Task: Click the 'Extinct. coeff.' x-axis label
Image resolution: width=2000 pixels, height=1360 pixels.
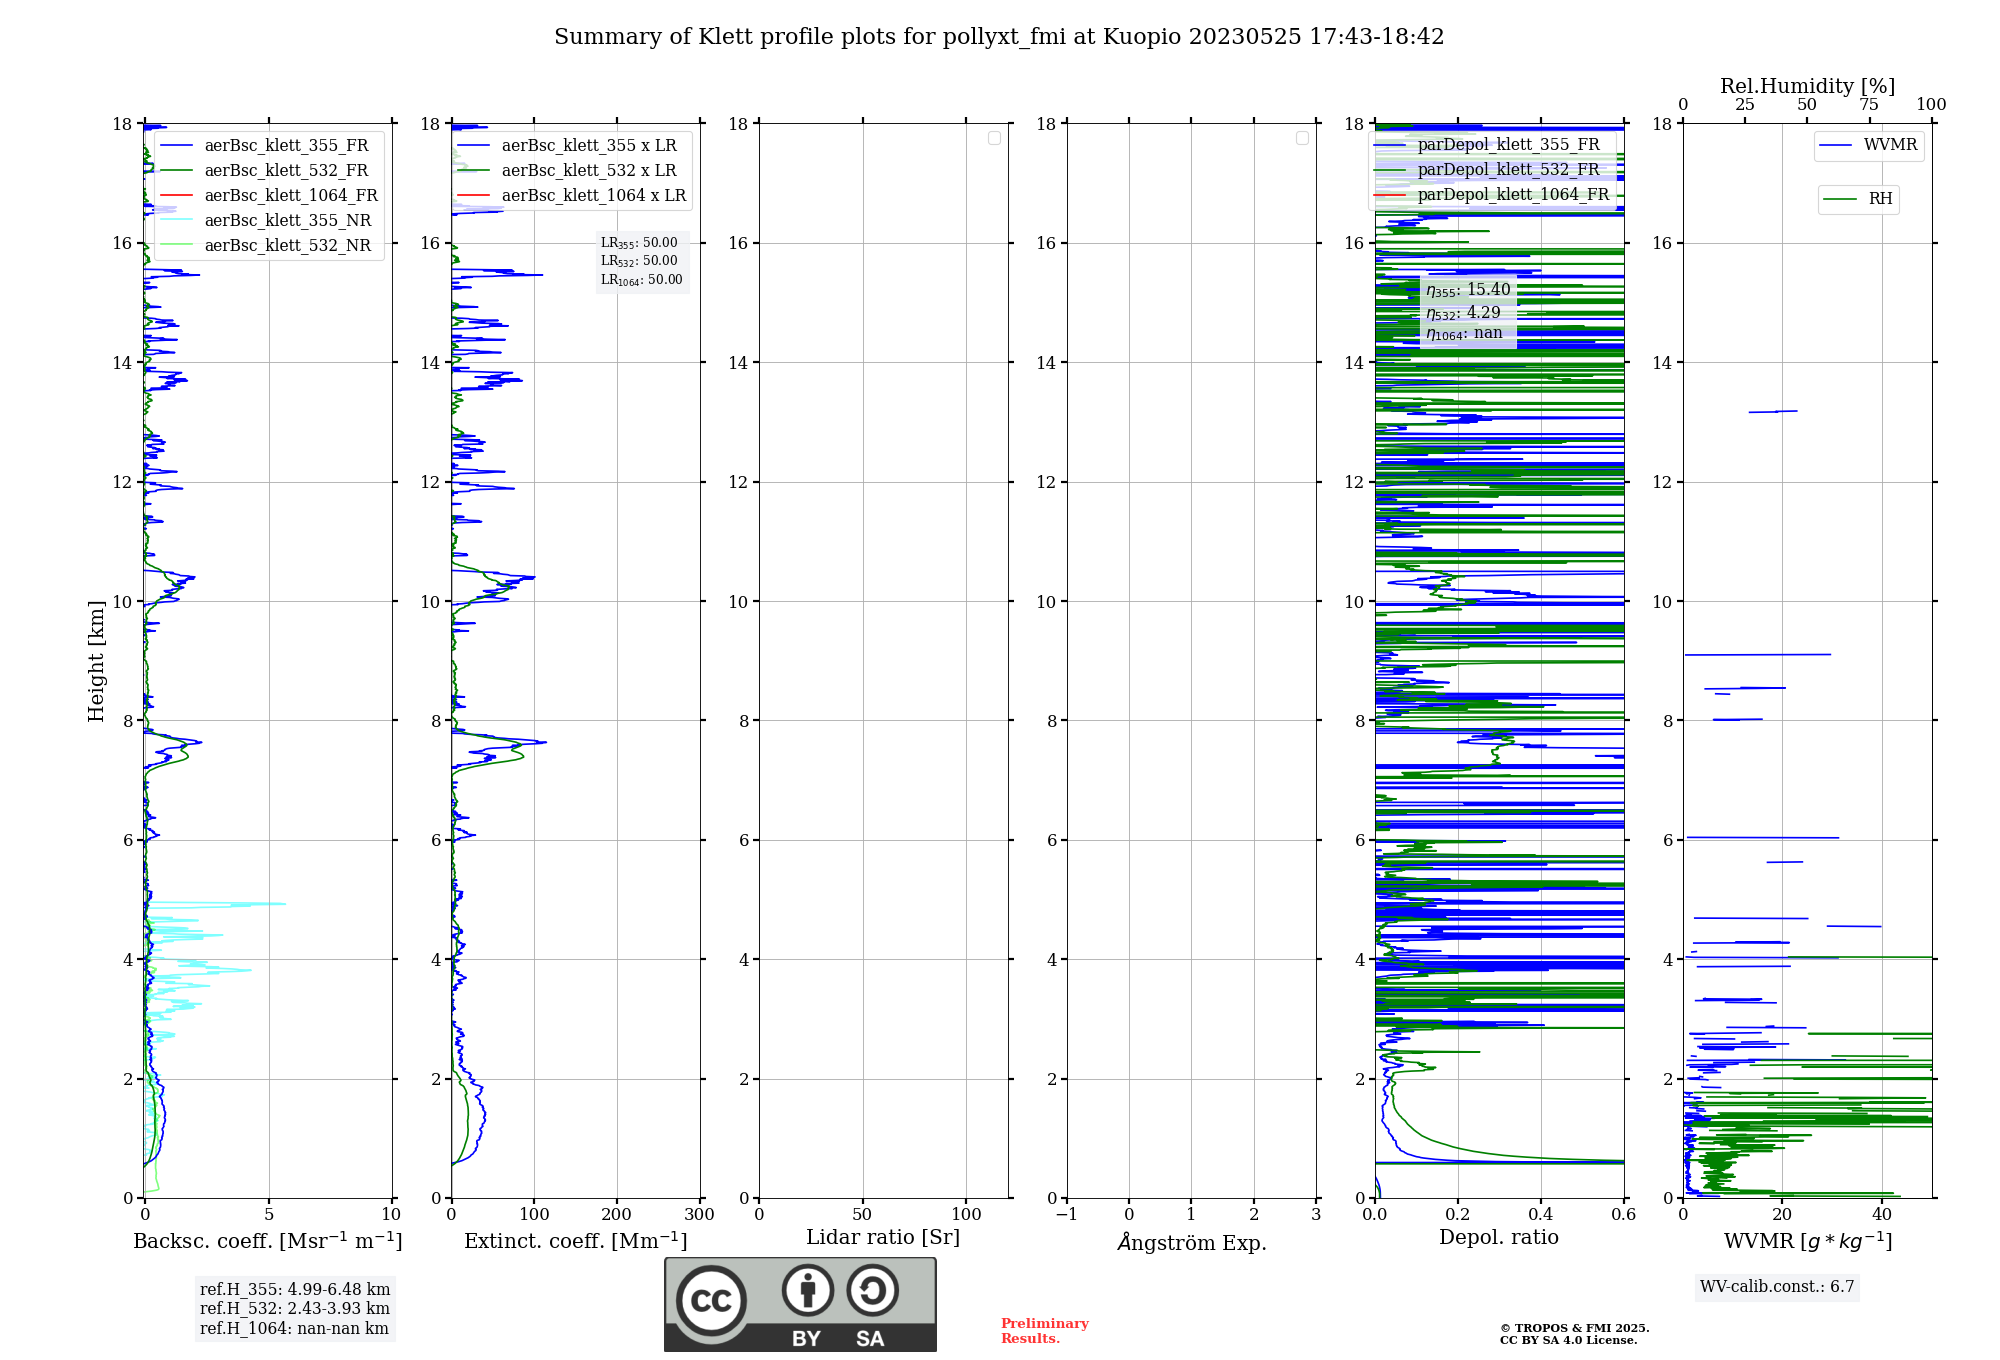Action: click(576, 1241)
